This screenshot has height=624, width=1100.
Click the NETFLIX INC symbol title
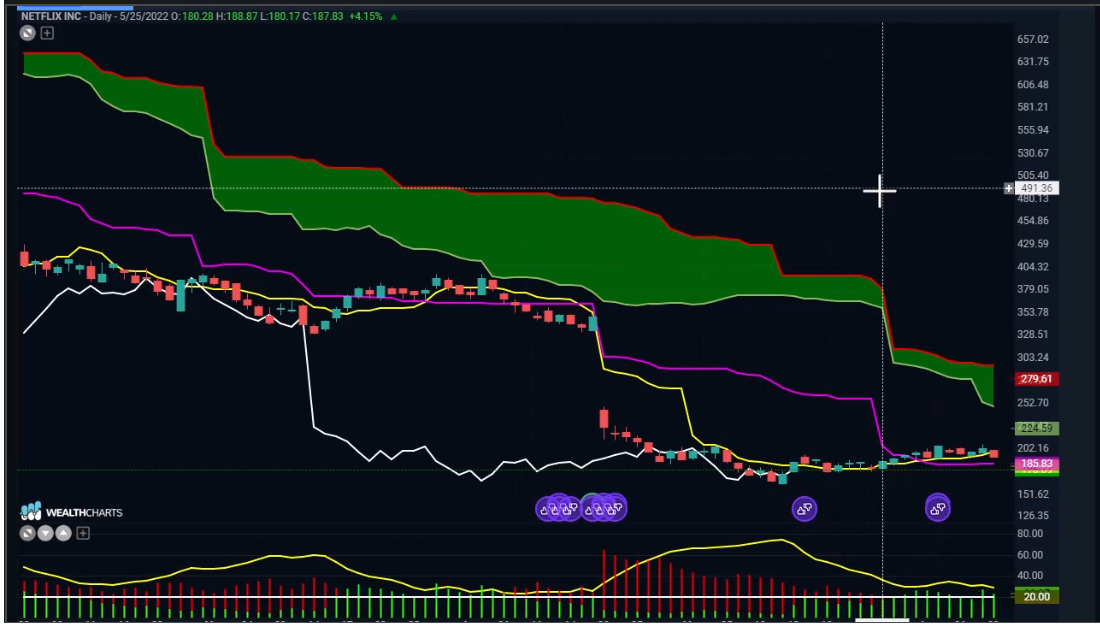coord(51,15)
